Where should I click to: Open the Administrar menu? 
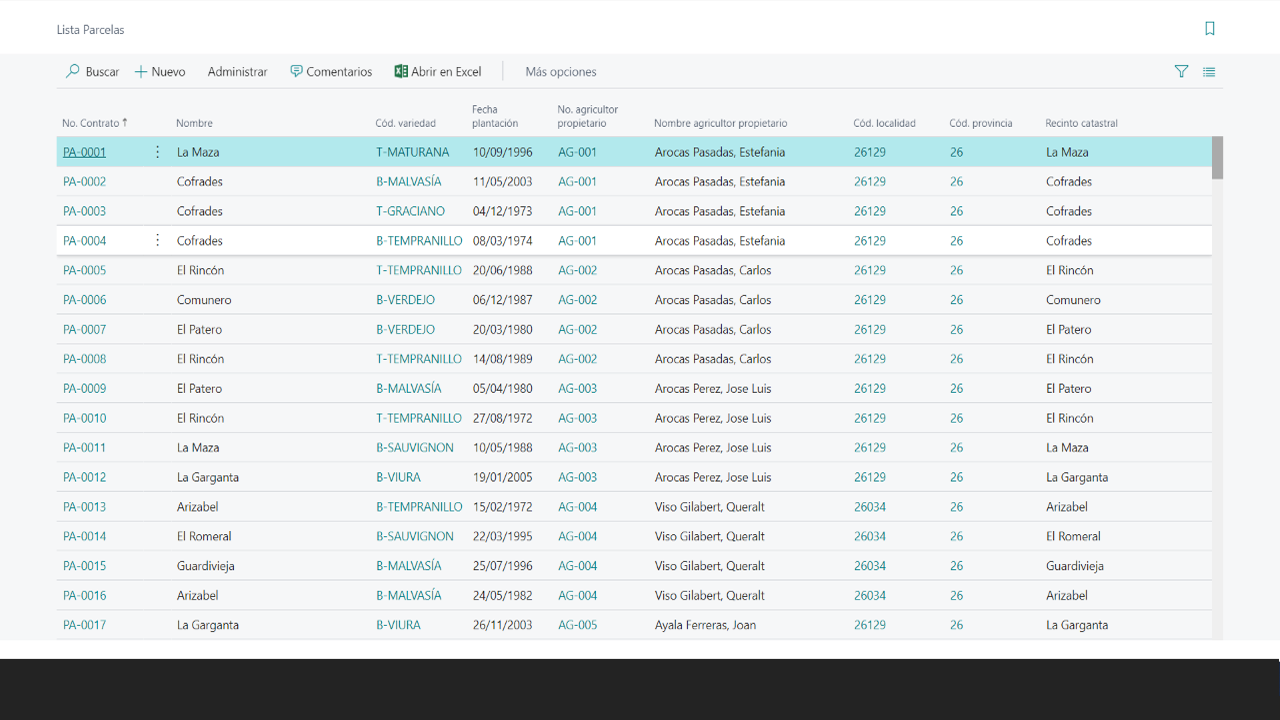[238, 72]
